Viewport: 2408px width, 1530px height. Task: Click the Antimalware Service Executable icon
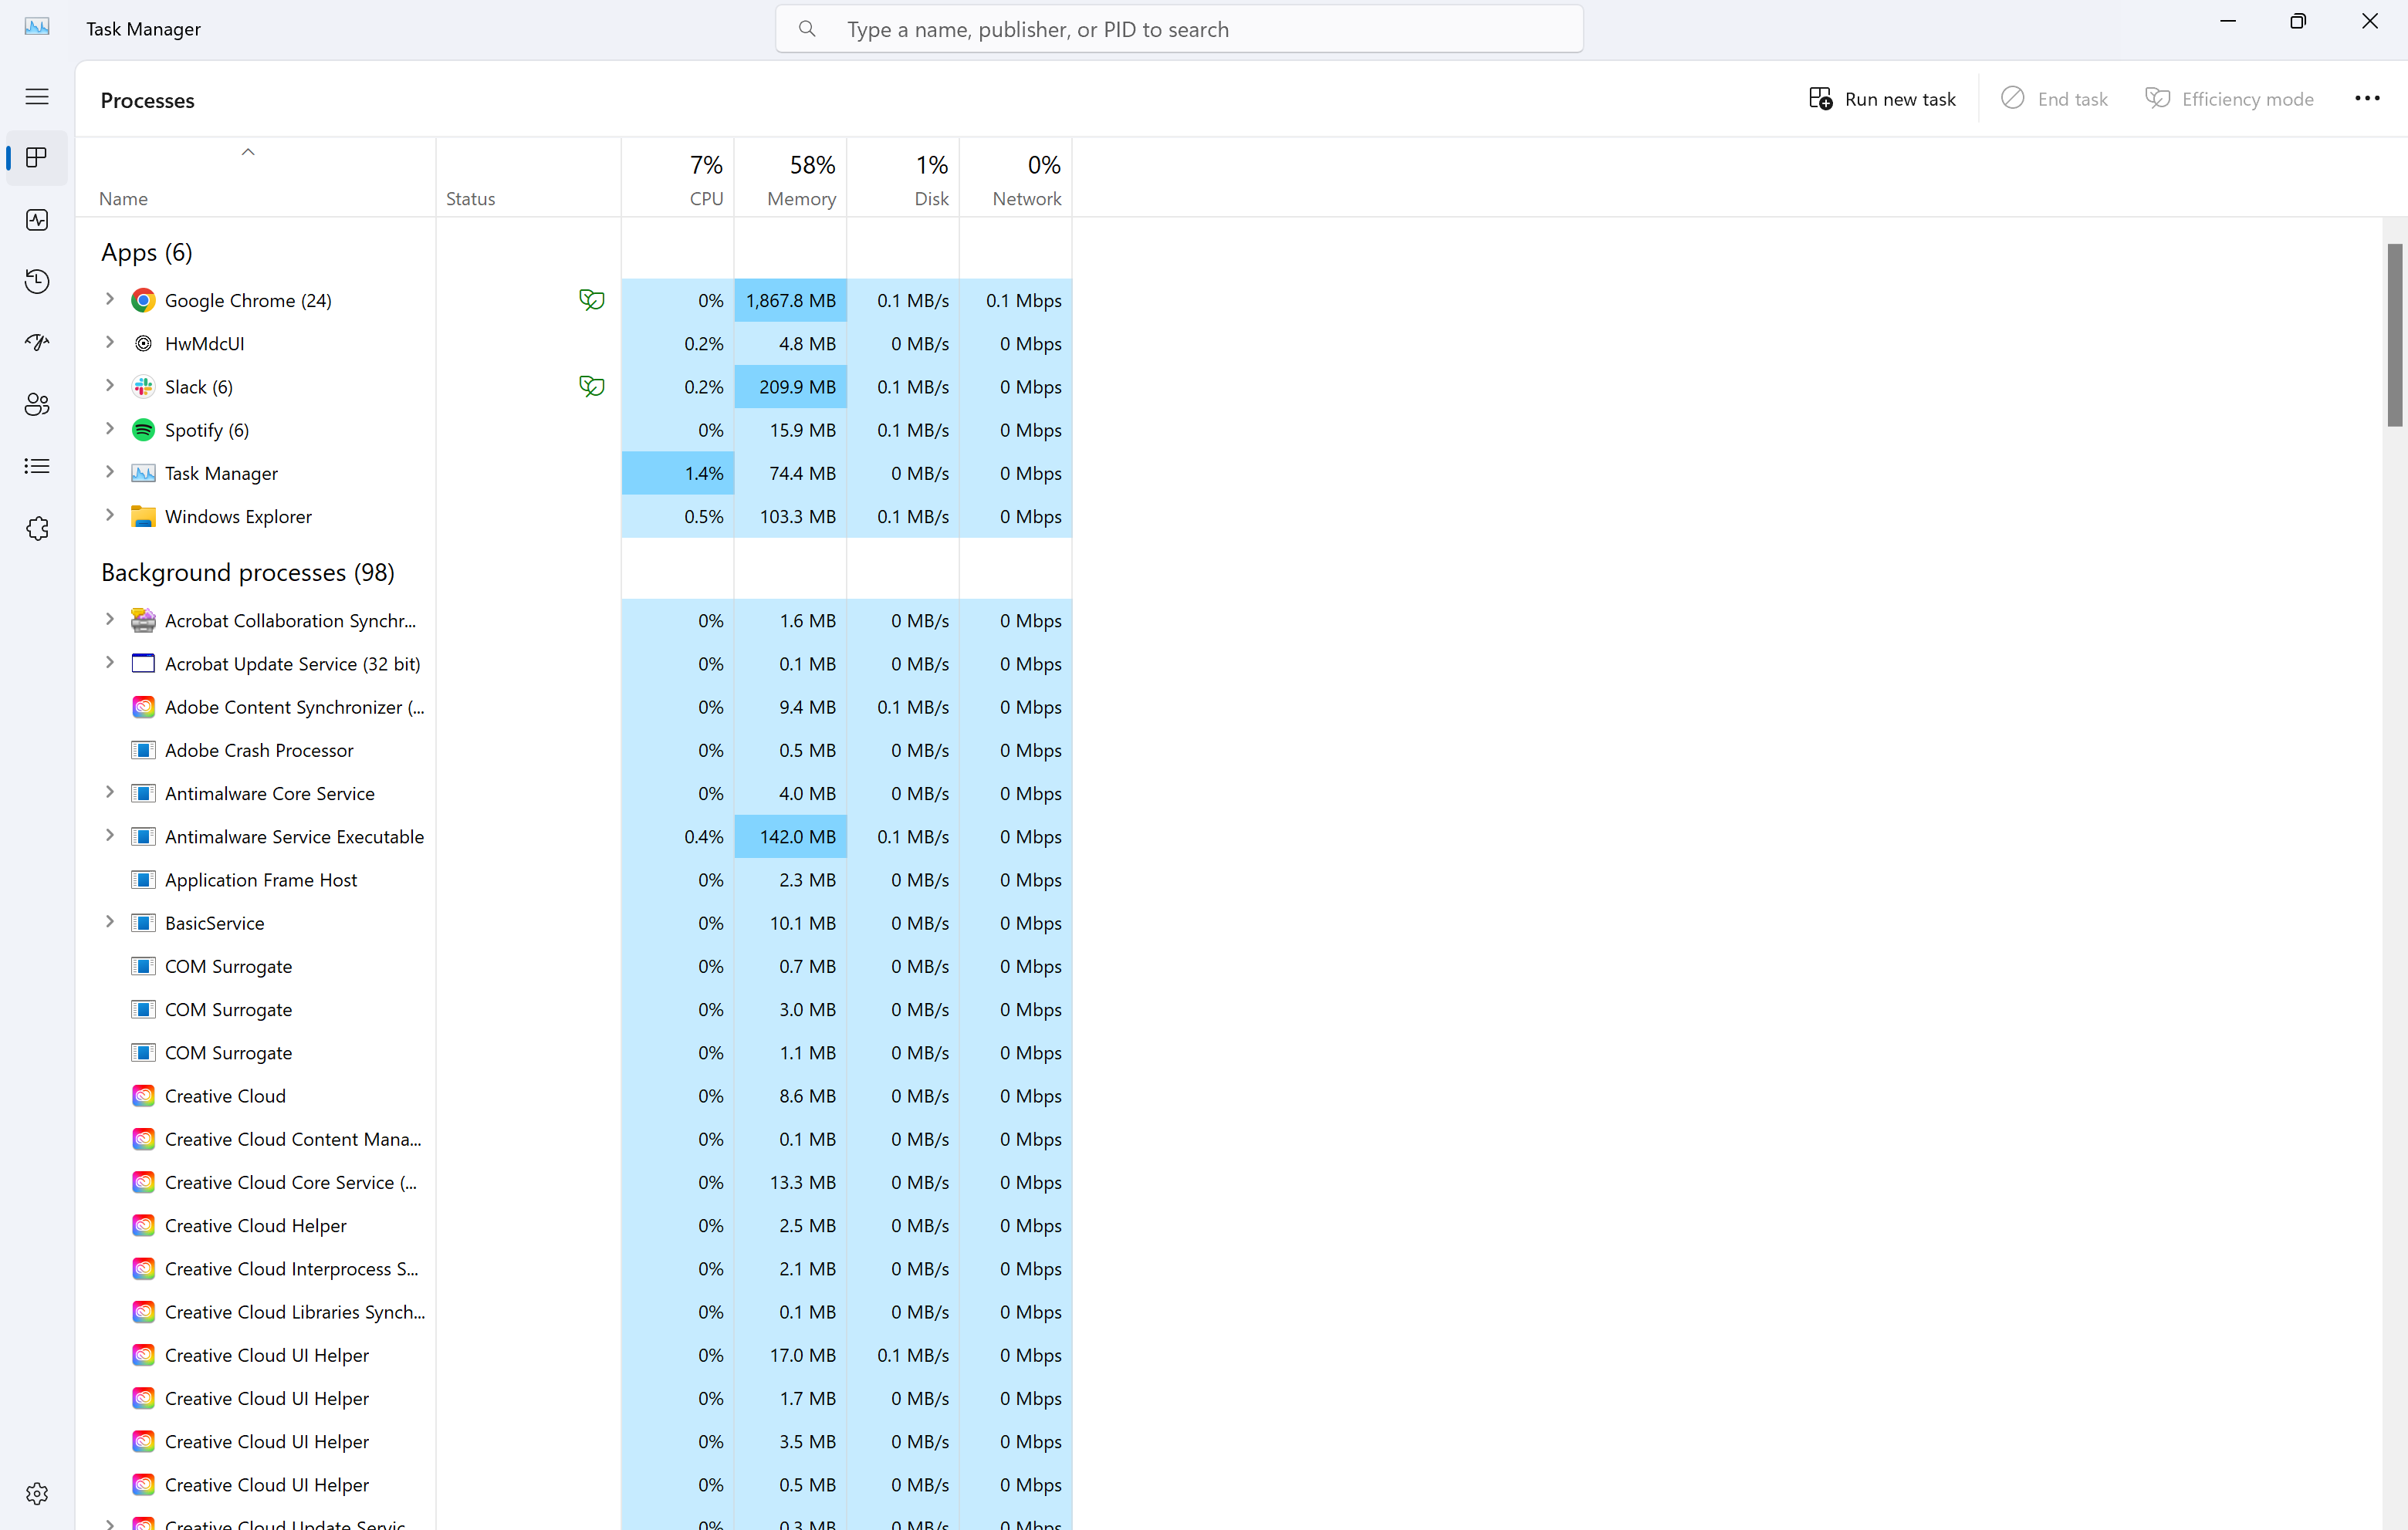click(x=143, y=837)
